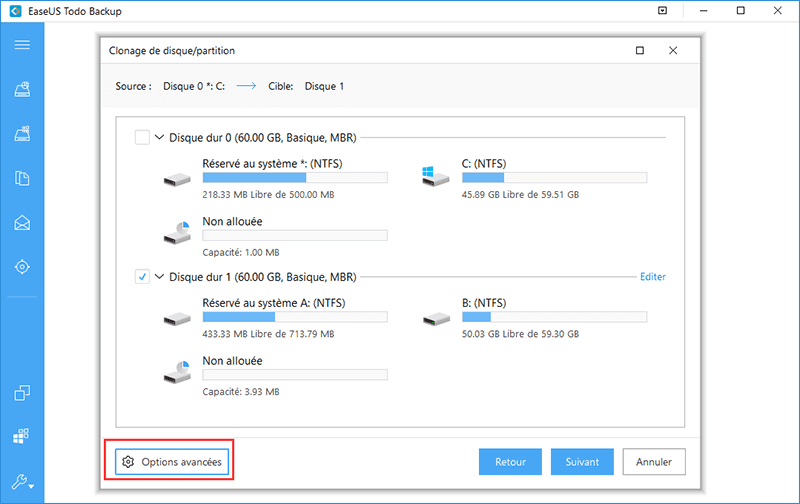800x504 pixels.
Task: Open the system clone blocks icon
Action: click(x=21, y=436)
